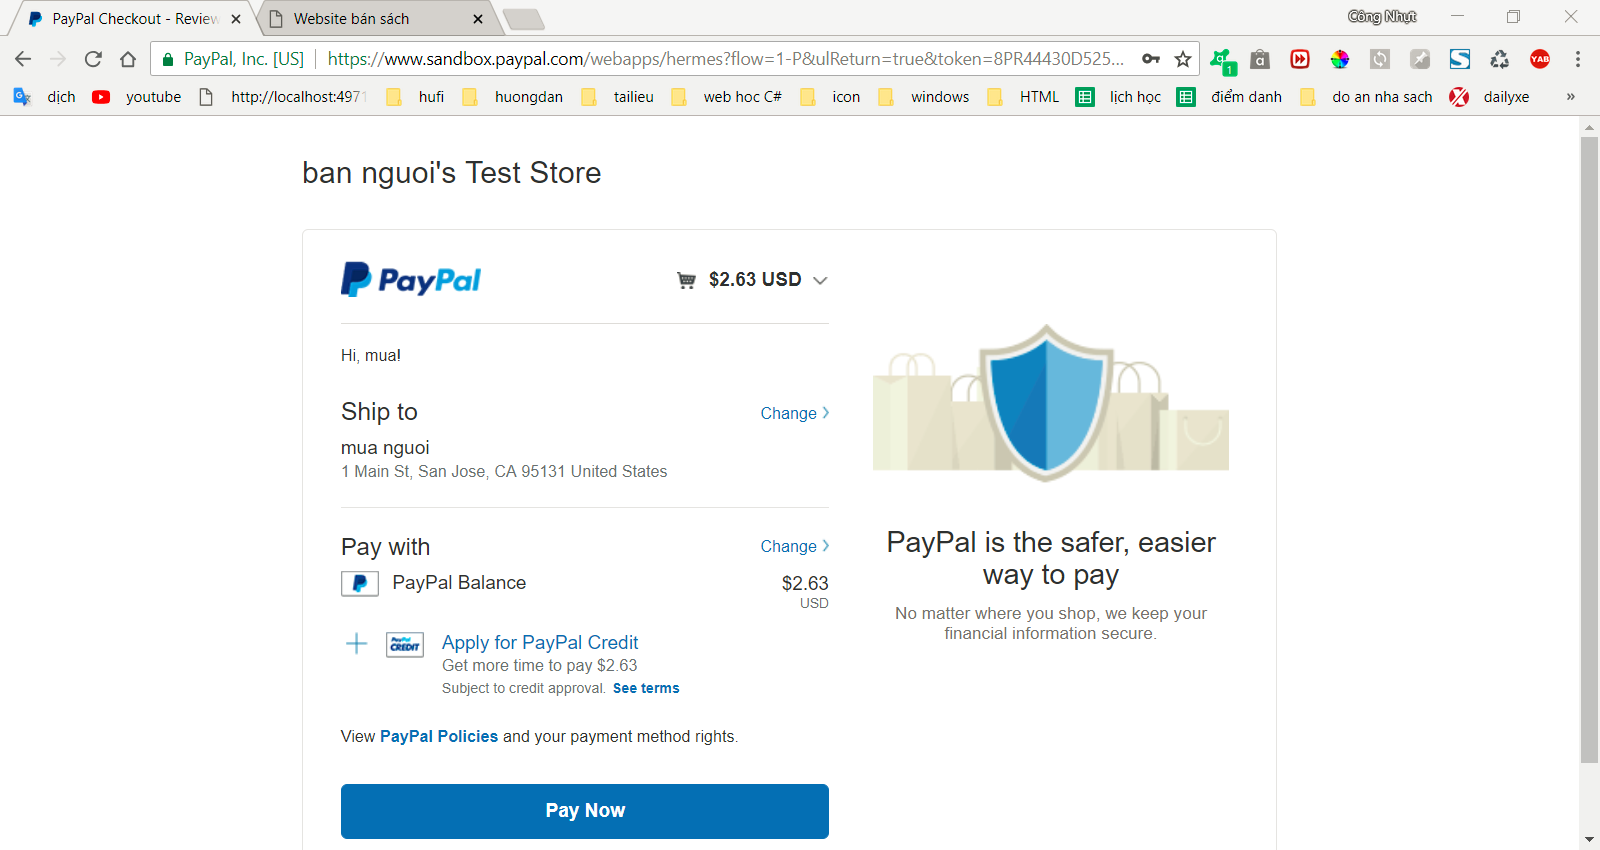Viewport: 1600px width, 850px height.
Task: Open the dailyxe bookmark
Action: click(x=1490, y=97)
